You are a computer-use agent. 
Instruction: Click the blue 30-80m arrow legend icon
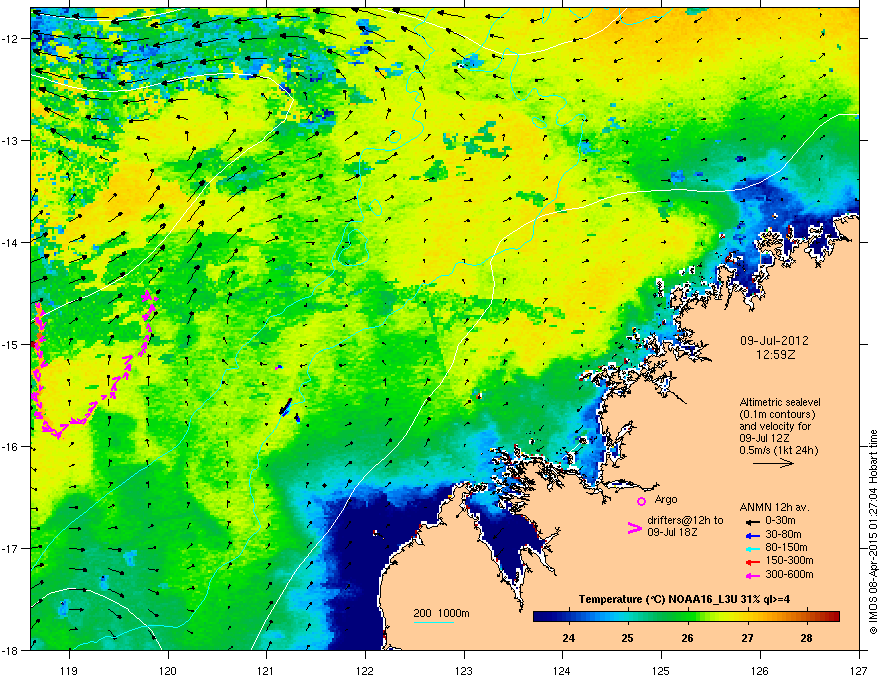[752, 535]
